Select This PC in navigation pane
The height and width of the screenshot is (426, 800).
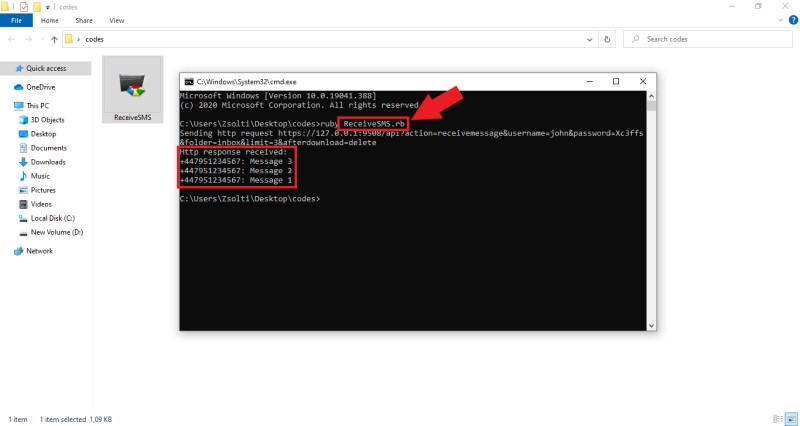37,106
